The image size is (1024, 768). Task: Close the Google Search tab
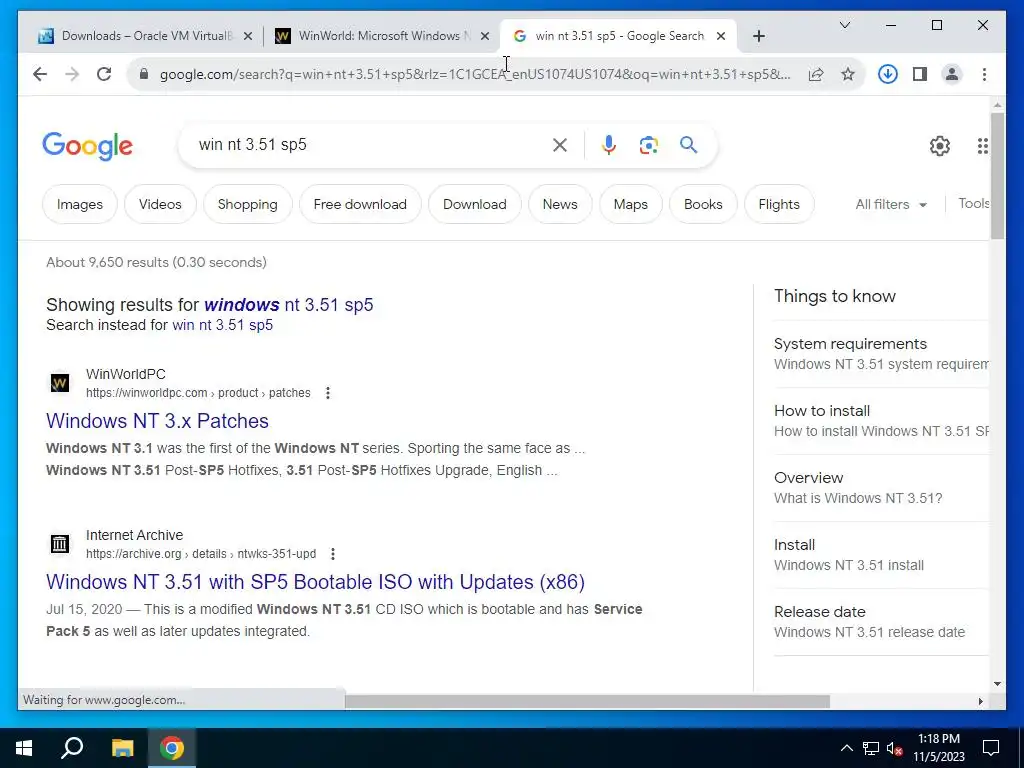[721, 37]
